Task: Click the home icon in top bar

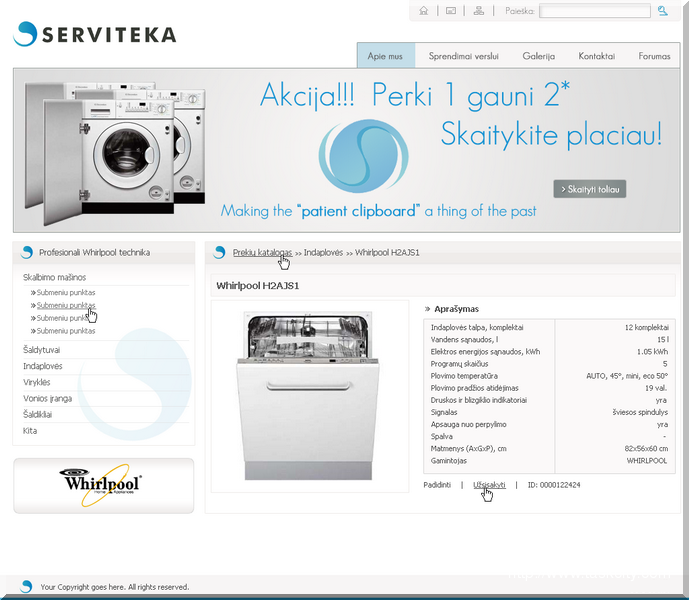Action: coord(424,11)
